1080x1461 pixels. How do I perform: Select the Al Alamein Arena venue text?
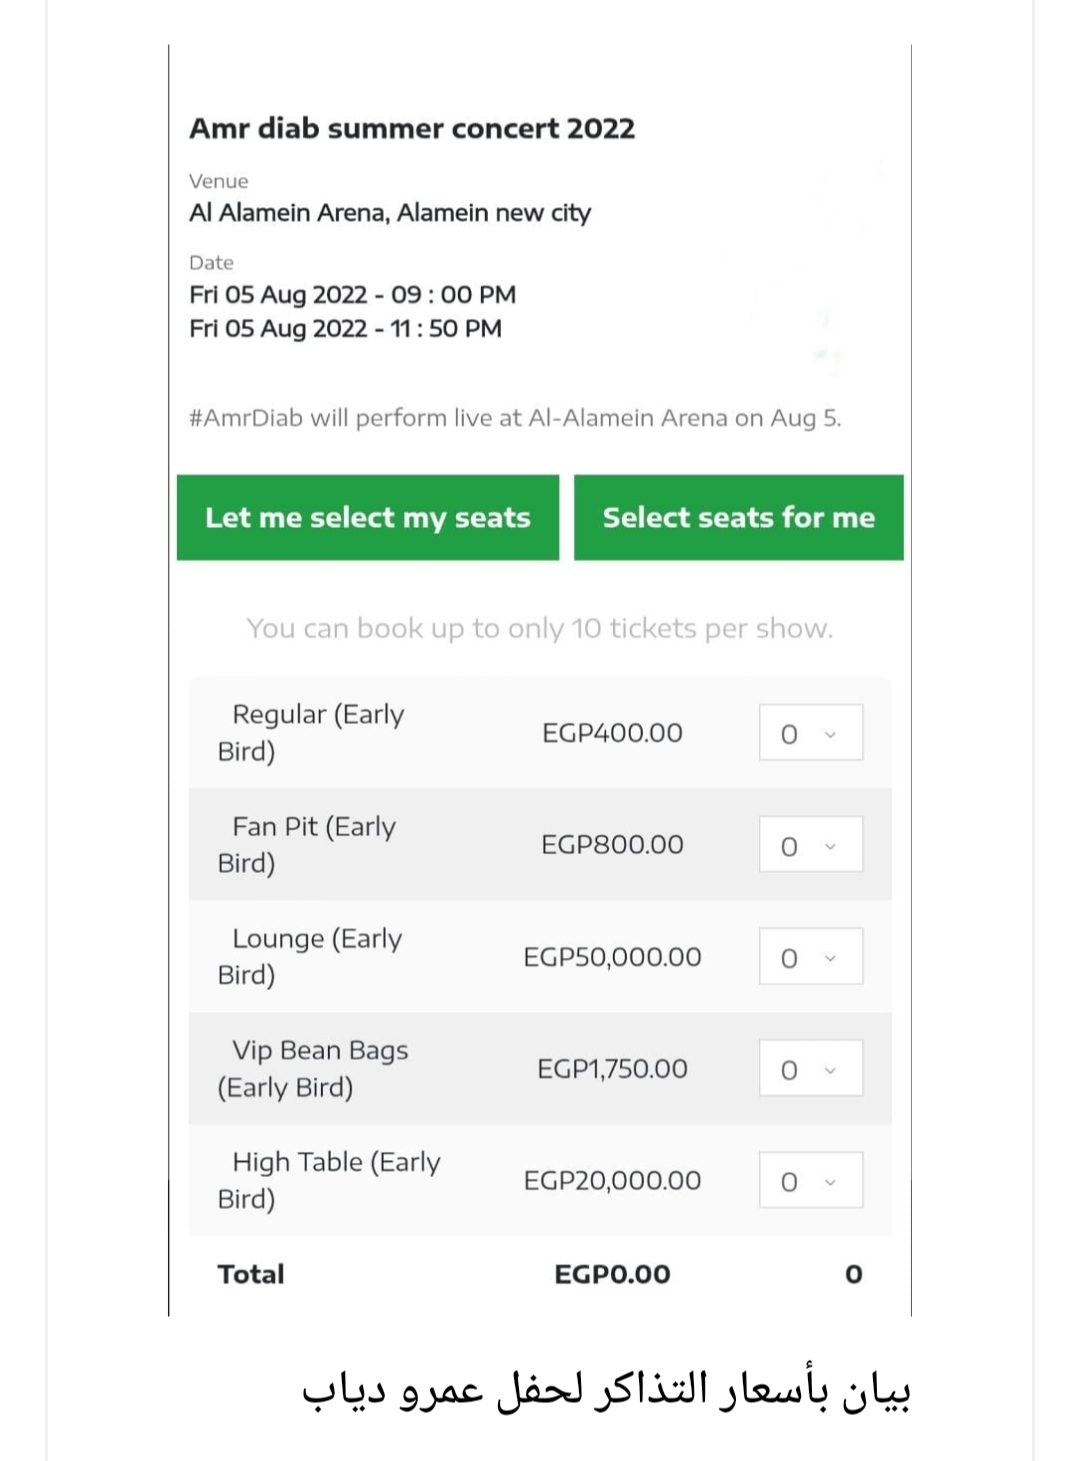390,213
